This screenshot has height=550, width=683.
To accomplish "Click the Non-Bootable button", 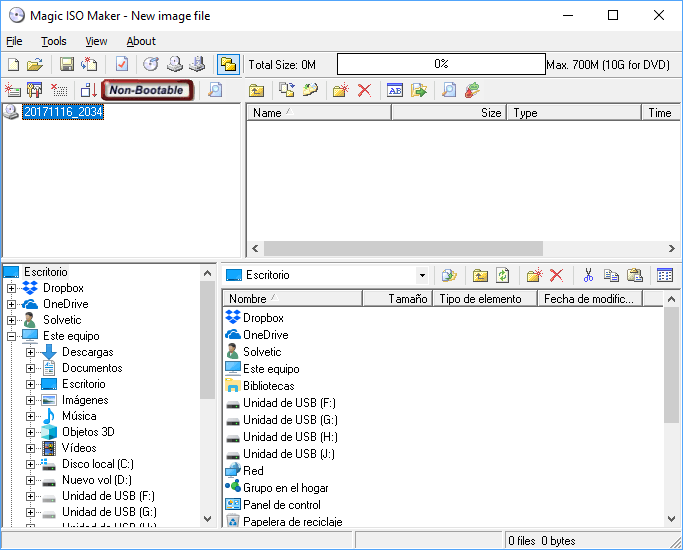I will click(x=147, y=90).
